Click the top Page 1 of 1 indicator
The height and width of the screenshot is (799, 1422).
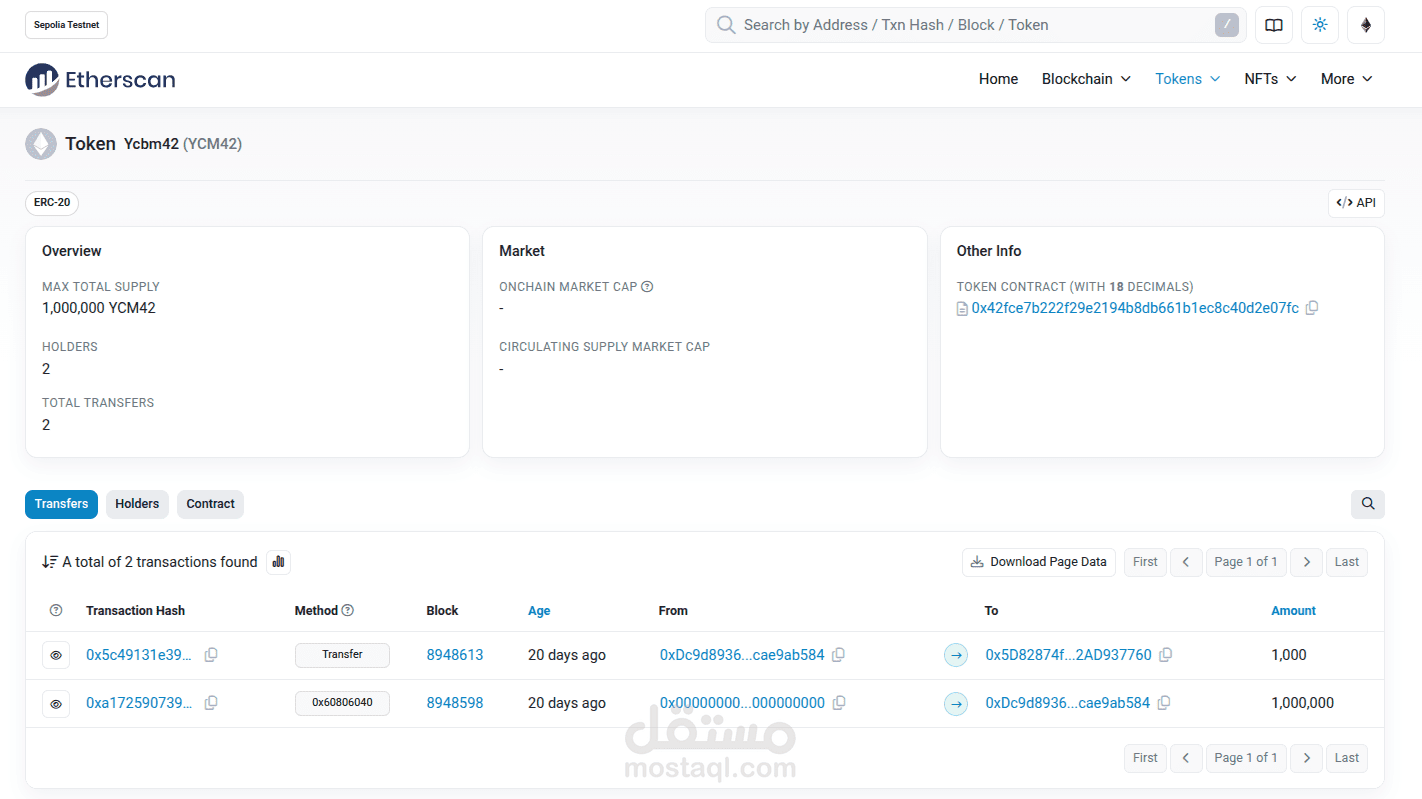(1246, 562)
